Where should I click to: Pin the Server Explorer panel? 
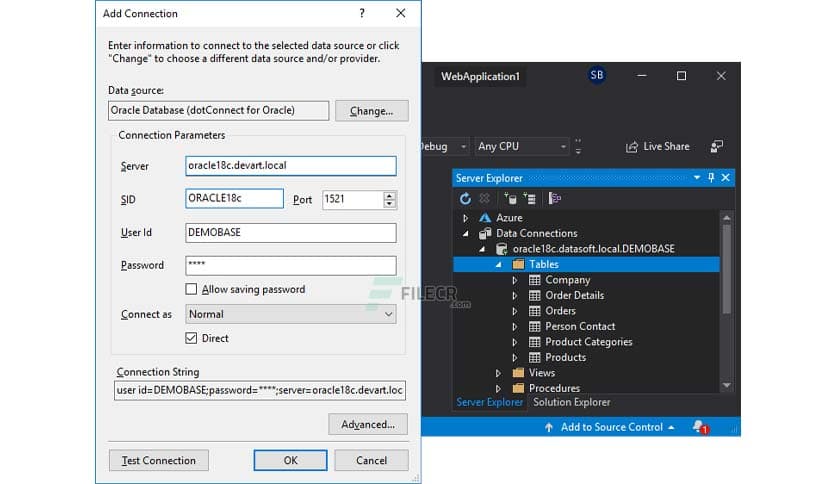point(711,178)
